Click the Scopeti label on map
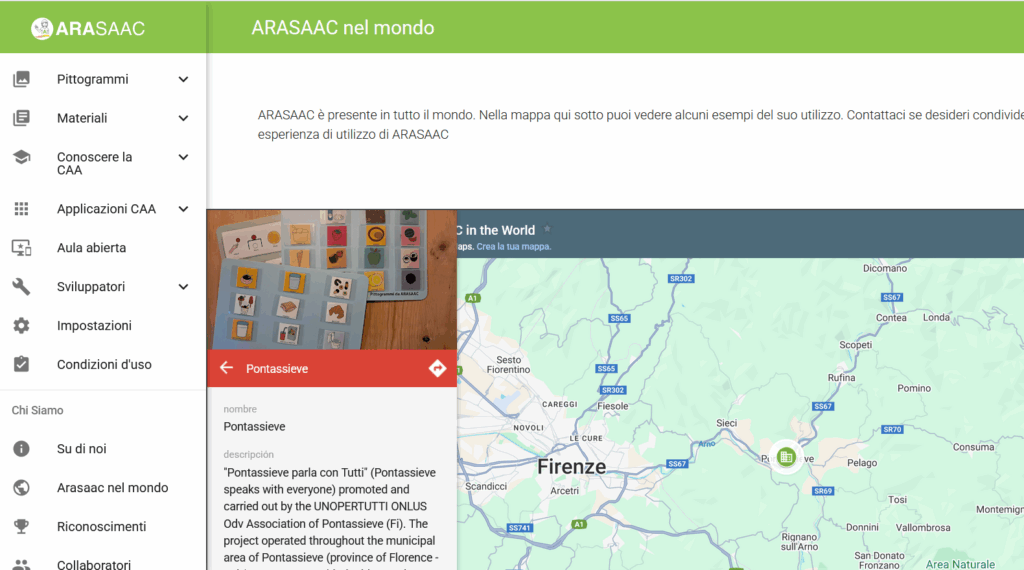The image size is (1024, 570). tap(856, 345)
